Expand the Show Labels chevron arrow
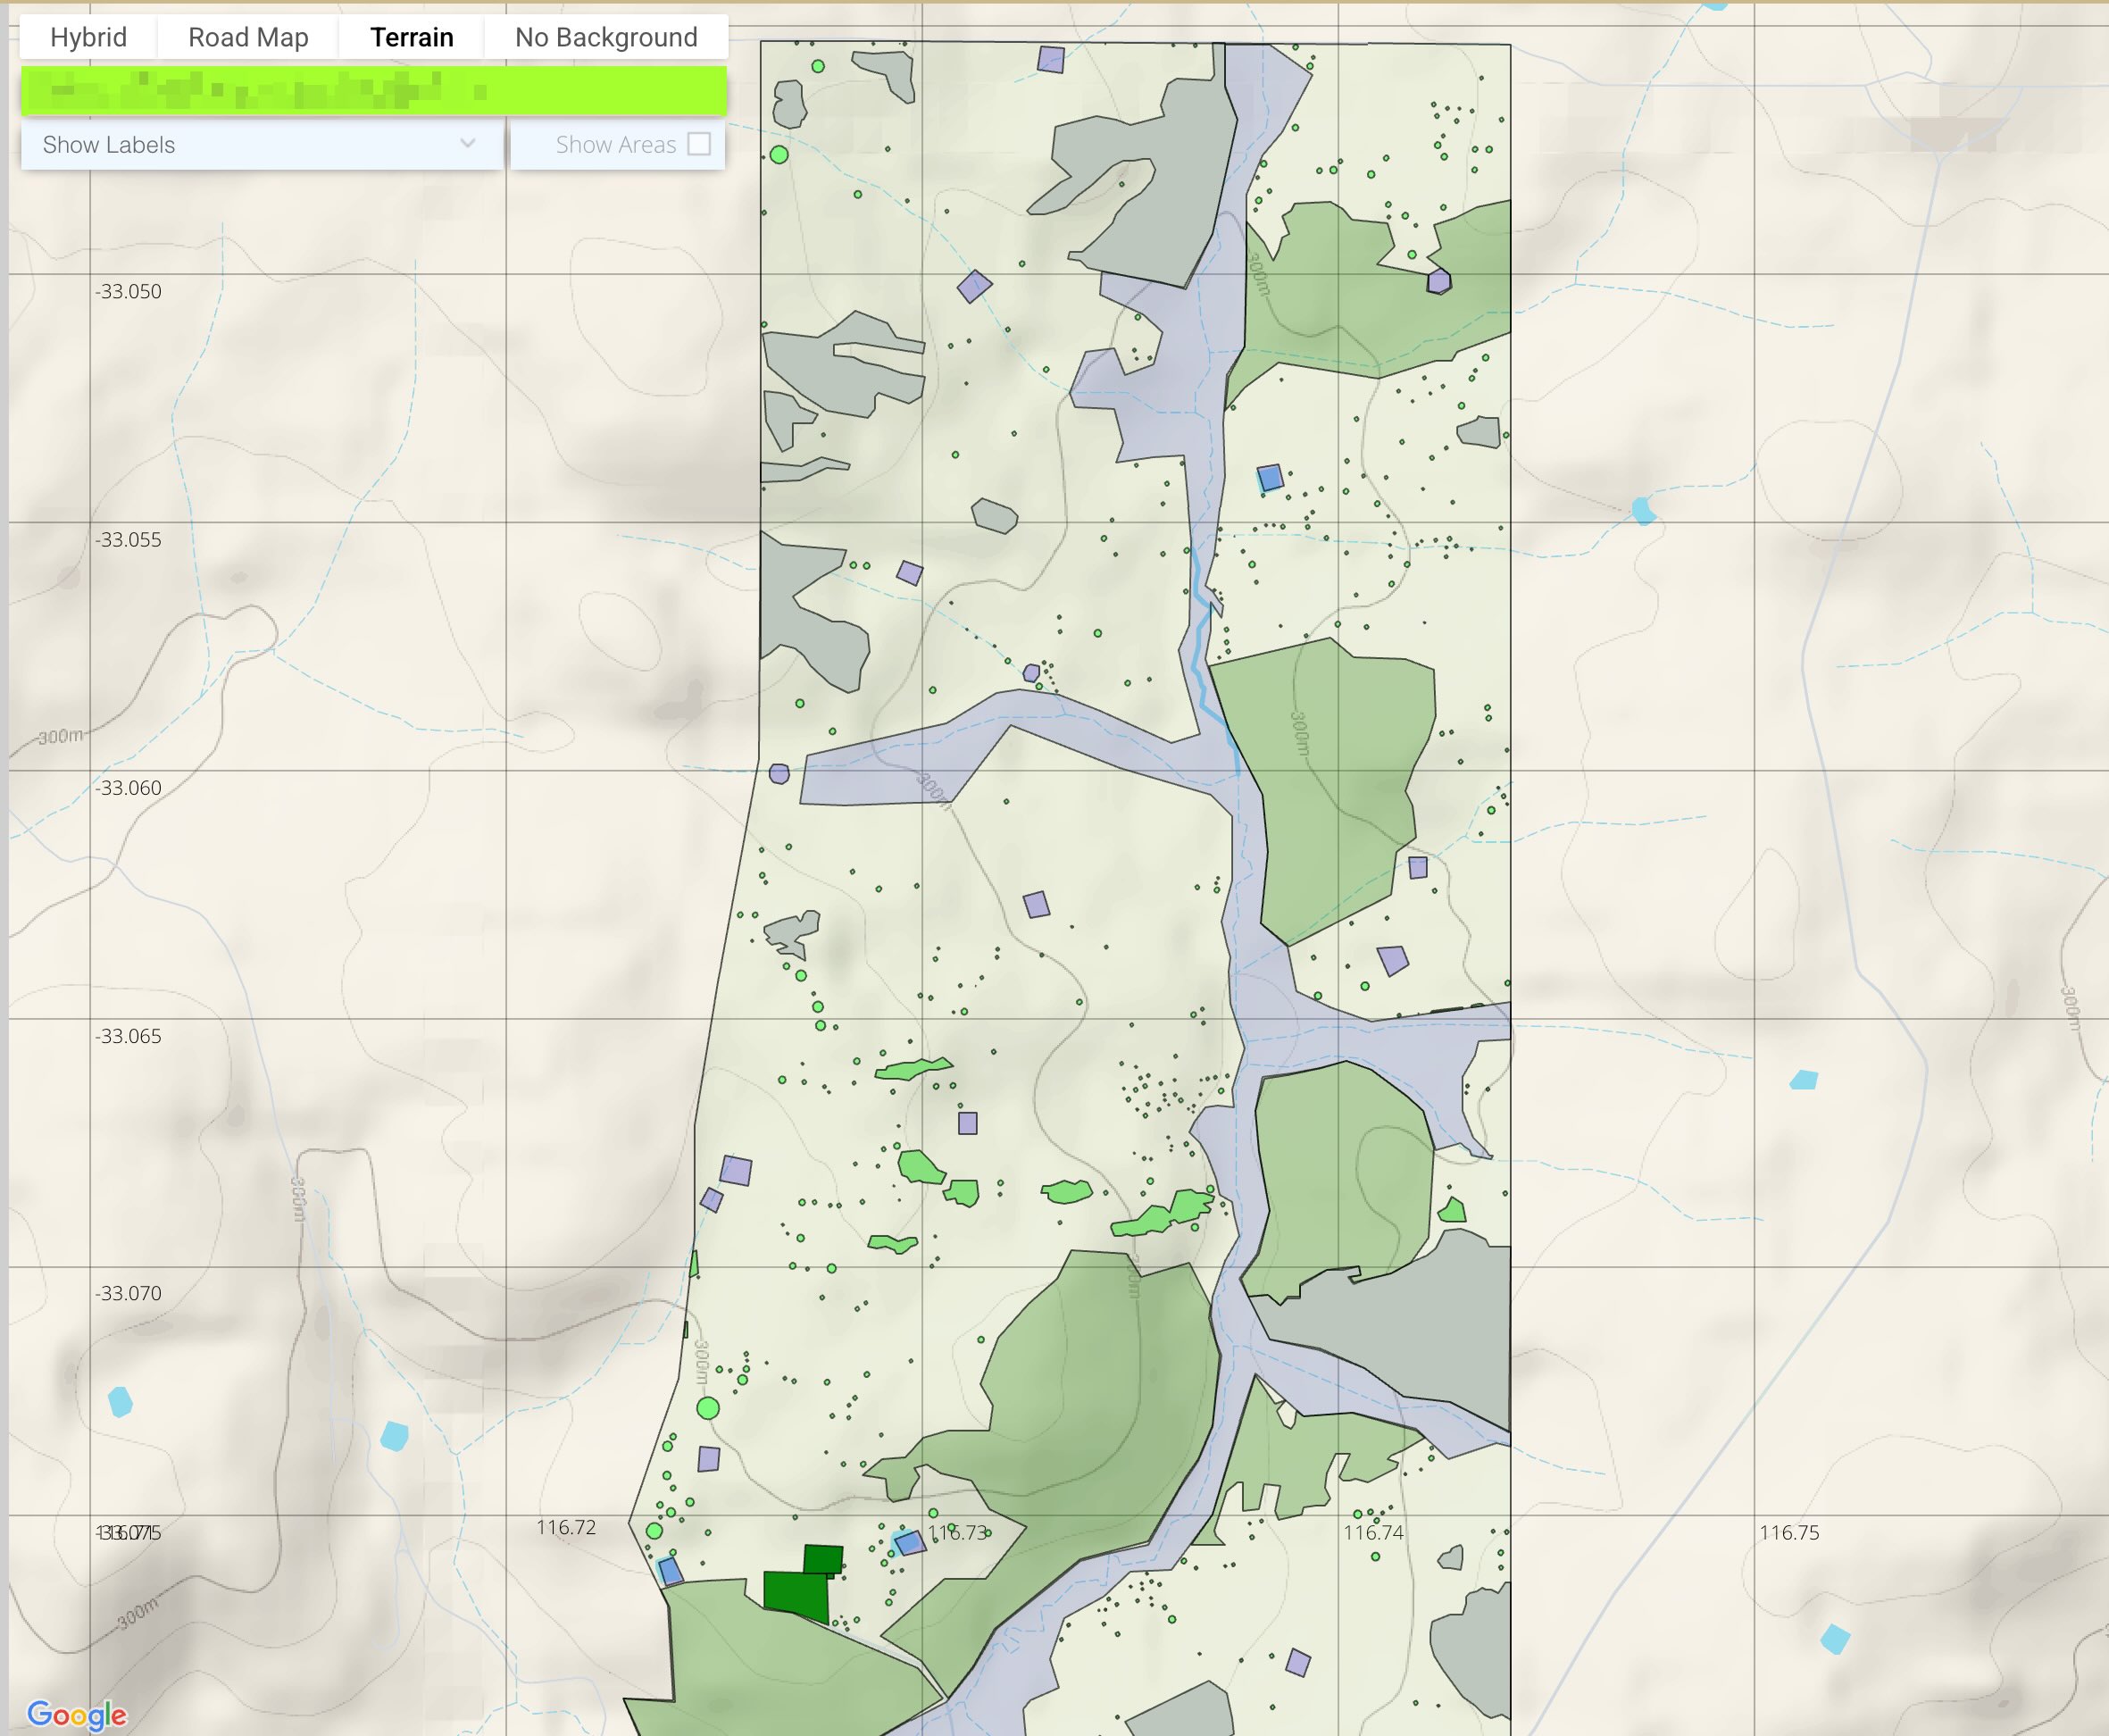The height and width of the screenshot is (1736, 2109). (467, 143)
